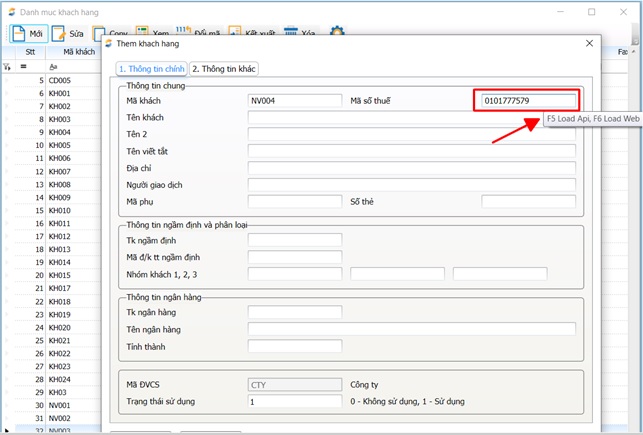Viewport: 643px width, 435px height.
Task: Click the filter icon in grid filter row
Action: coord(7,66)
